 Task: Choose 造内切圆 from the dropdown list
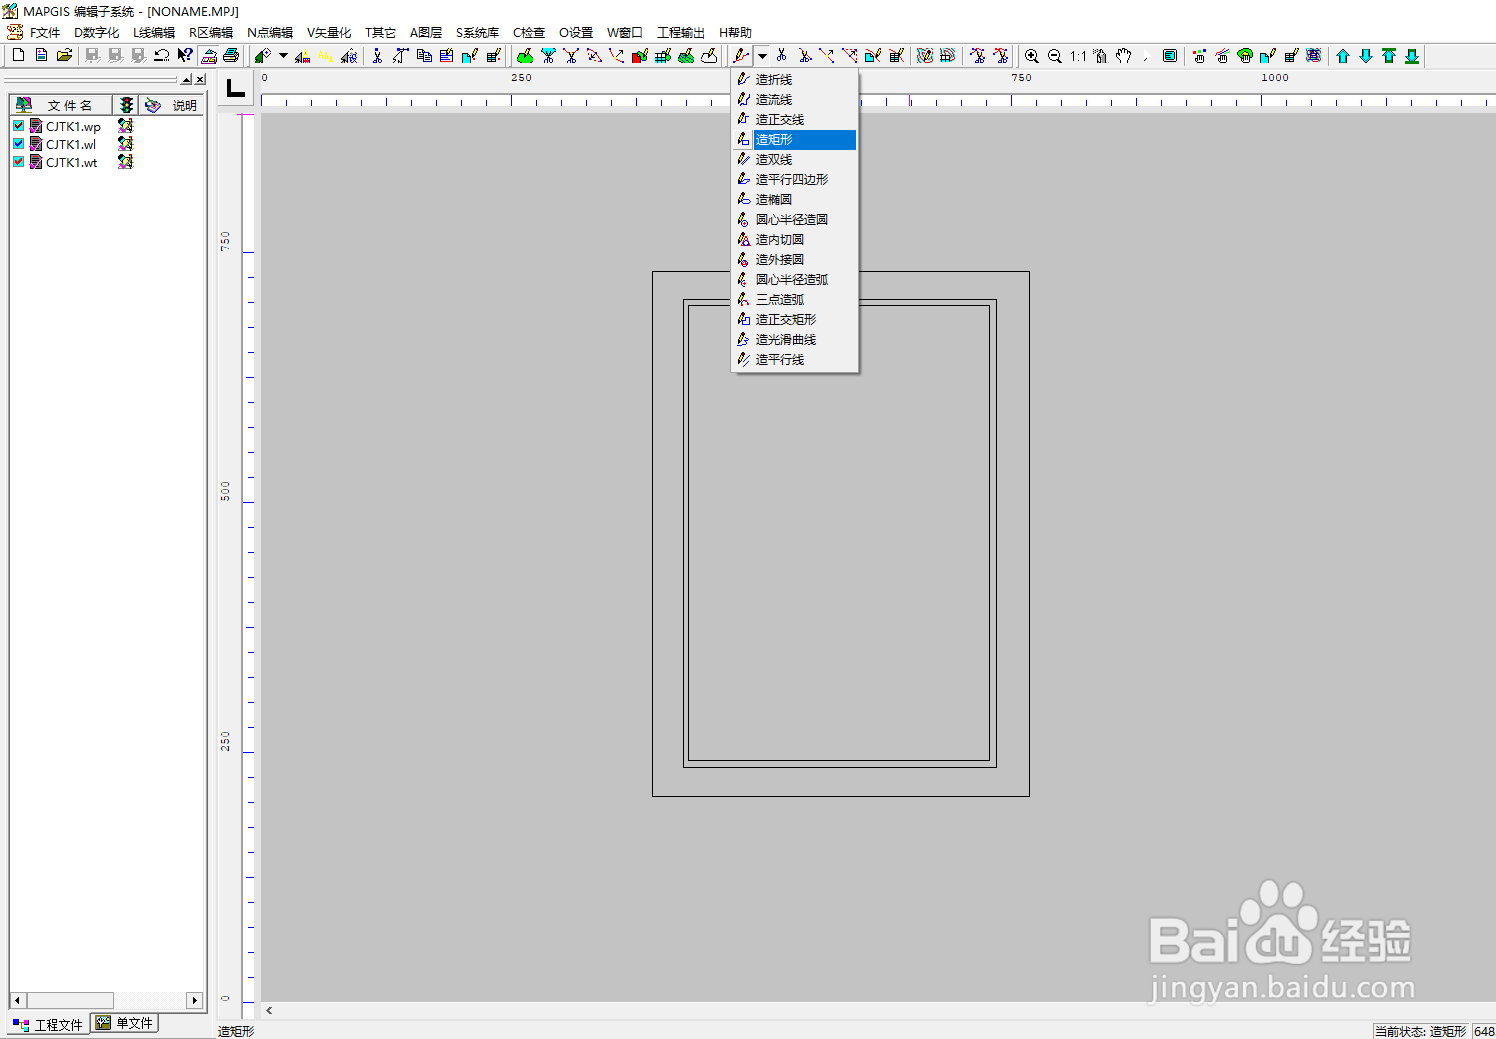[x=795, y=239]
